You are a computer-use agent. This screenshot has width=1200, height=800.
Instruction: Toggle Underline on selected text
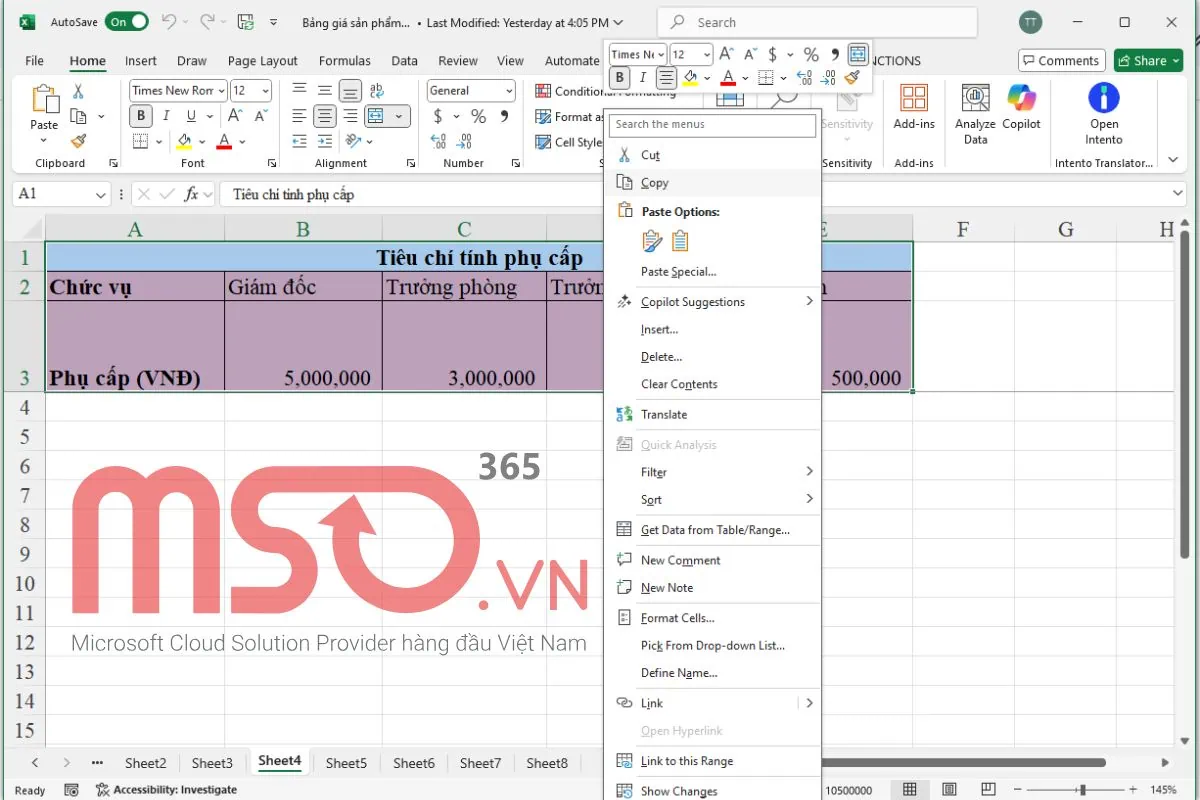tap(191, 115)
